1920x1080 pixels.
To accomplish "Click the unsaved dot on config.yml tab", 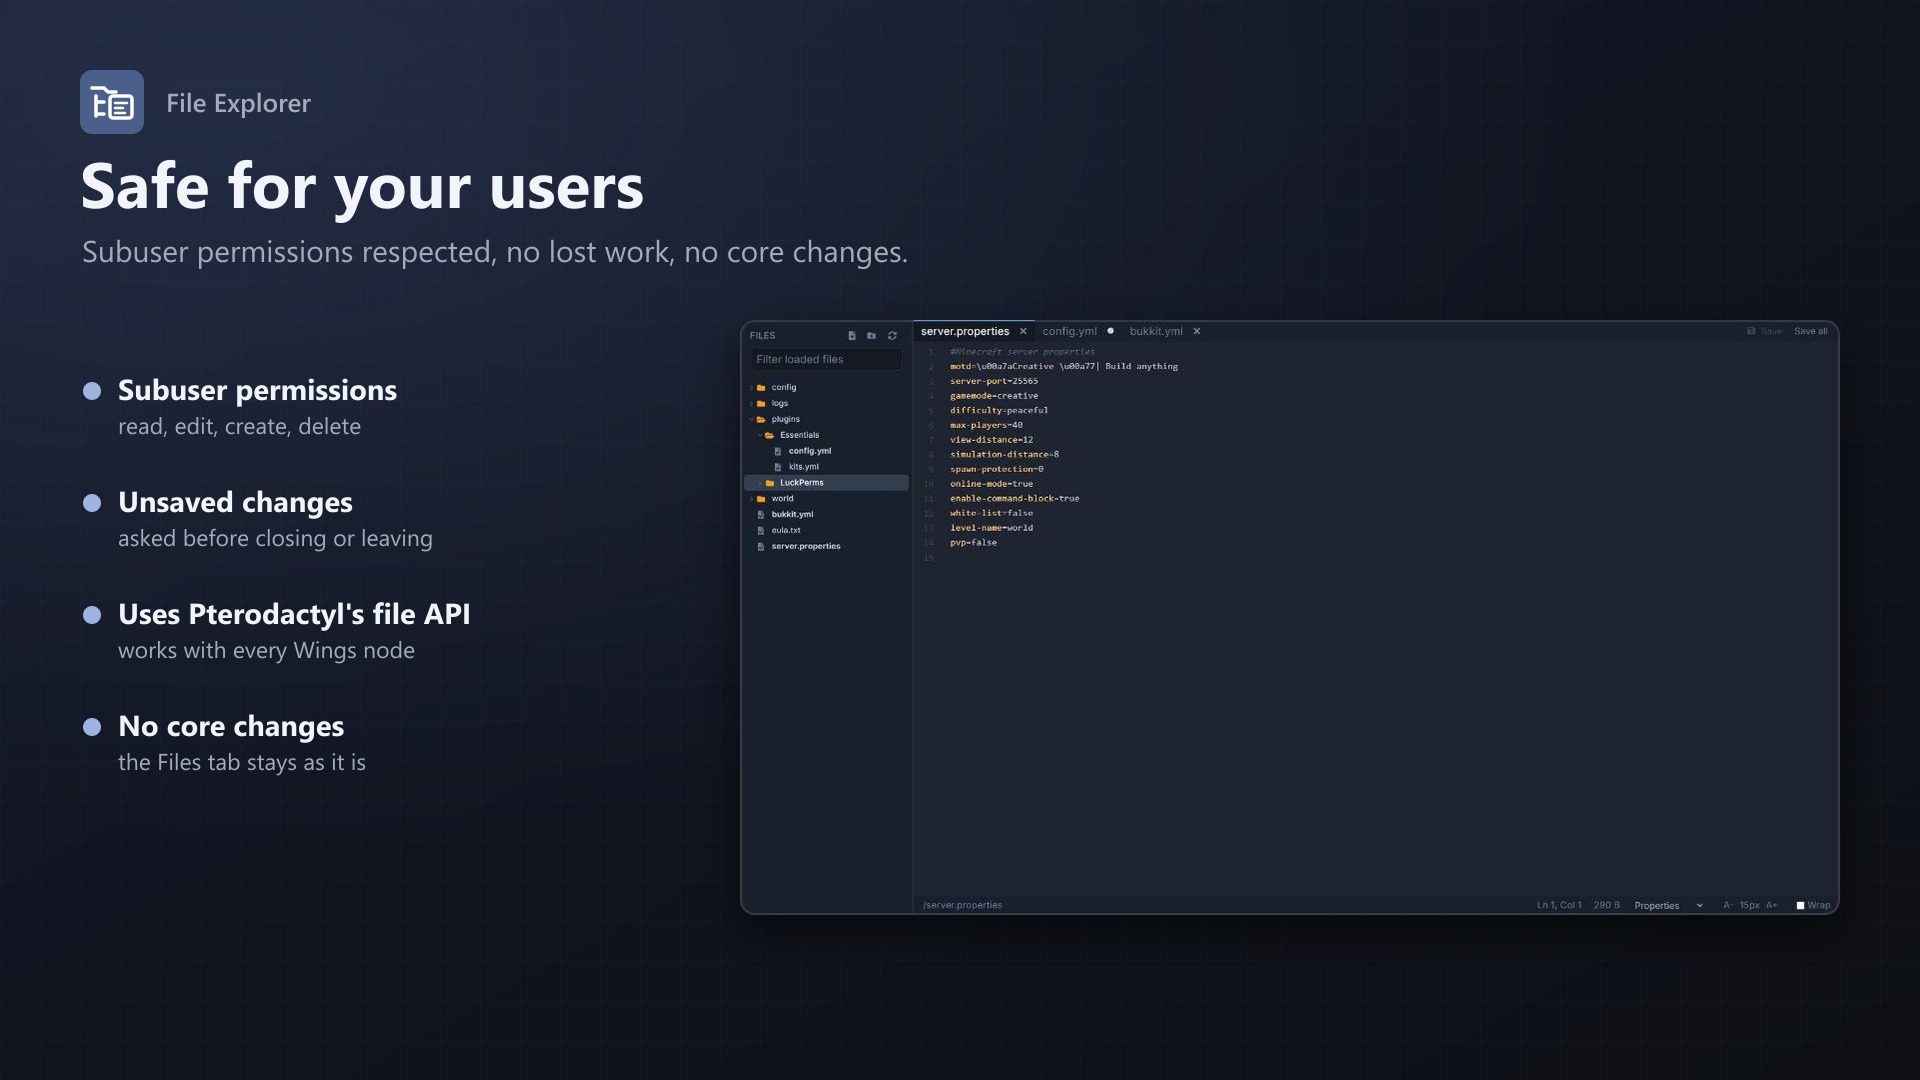I will 1110,331.
